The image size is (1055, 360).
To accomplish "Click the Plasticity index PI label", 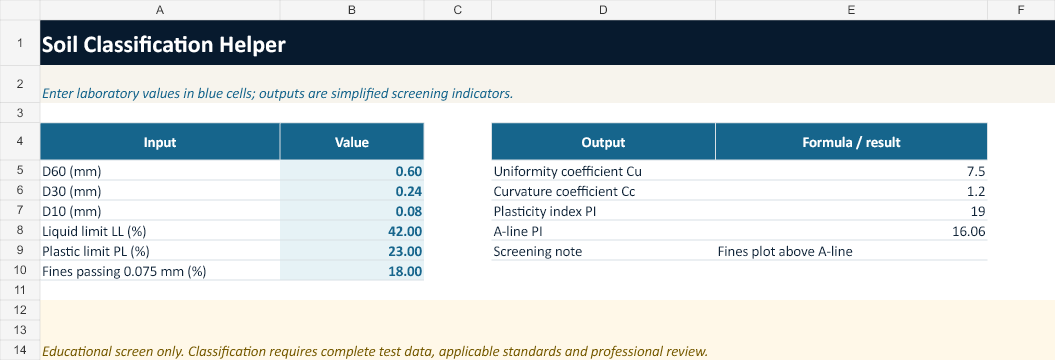I will point(544,211).
